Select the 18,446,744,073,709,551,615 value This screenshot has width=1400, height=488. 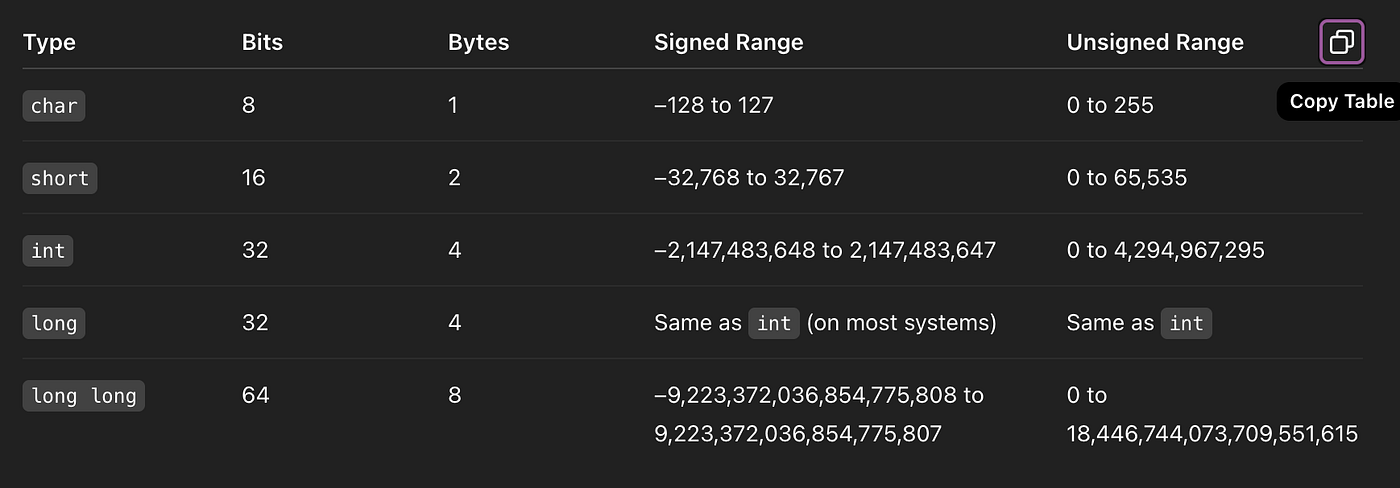coord(1213,434)
